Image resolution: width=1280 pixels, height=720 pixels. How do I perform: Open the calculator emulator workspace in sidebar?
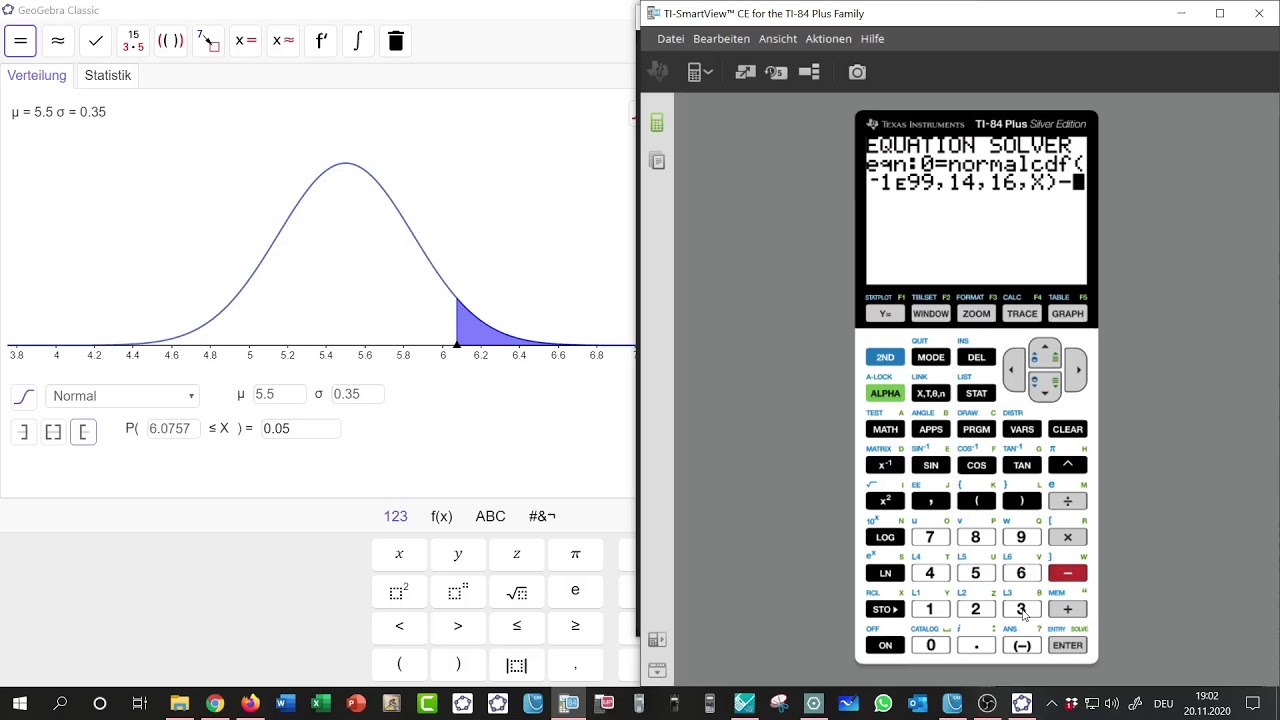(657, 123)
